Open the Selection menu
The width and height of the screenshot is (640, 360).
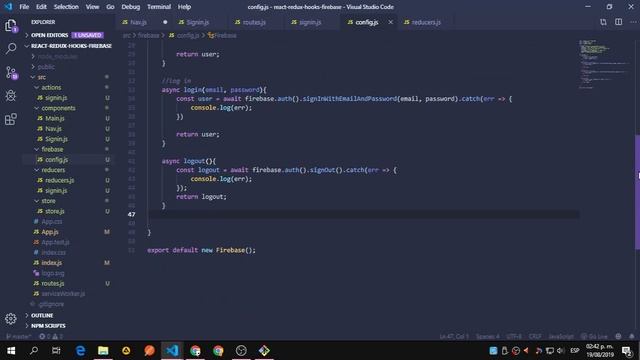coord(66,7)
